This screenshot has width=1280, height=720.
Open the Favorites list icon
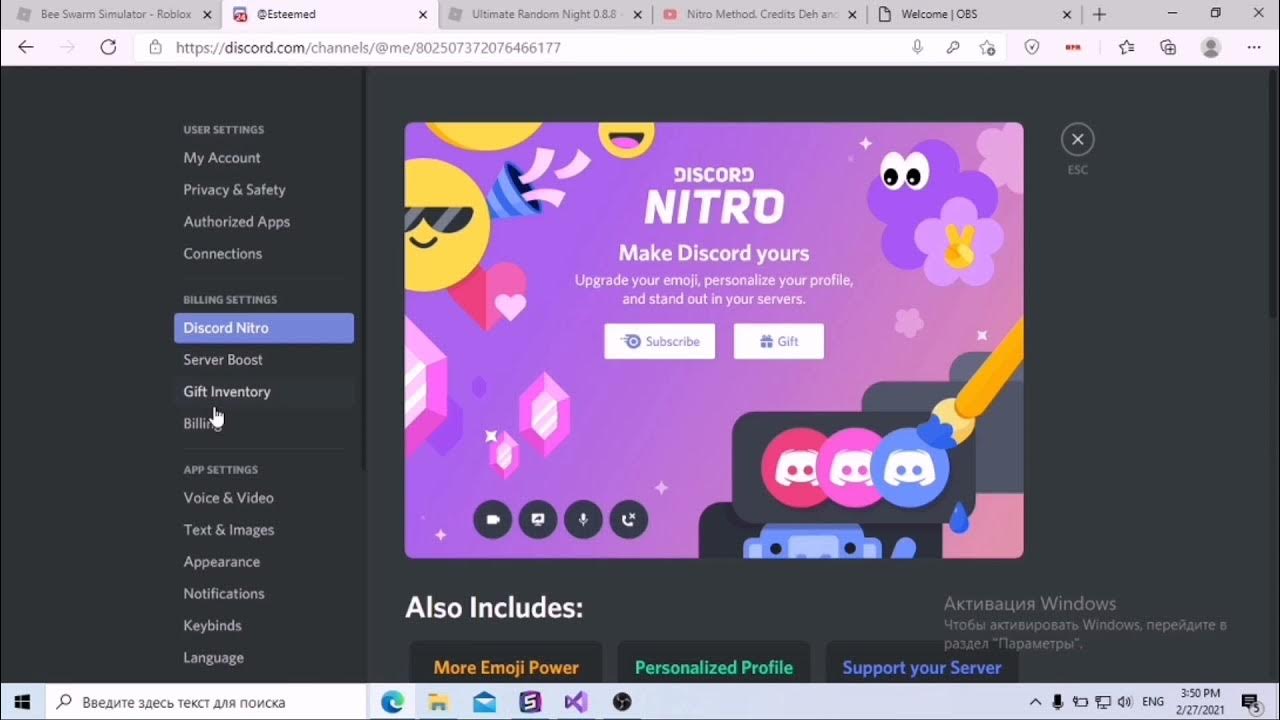[x=1127, y=47]
